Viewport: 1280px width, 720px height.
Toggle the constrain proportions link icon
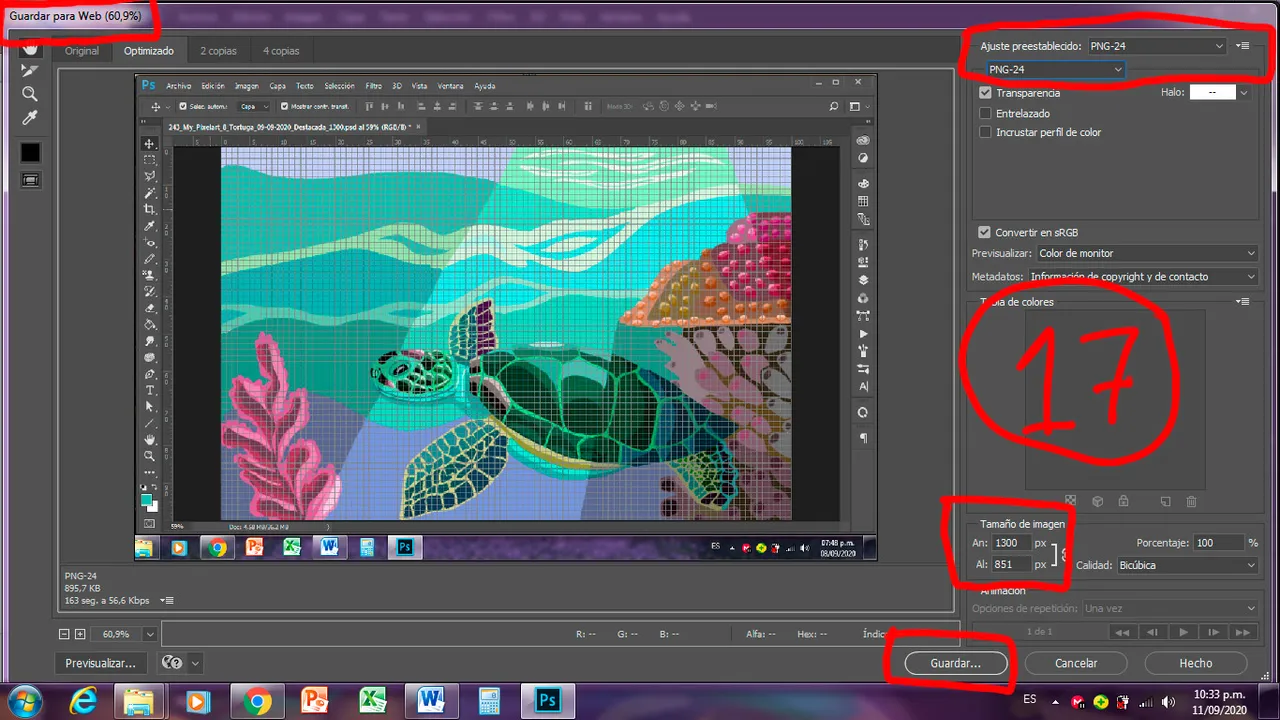click(1063, 554)
